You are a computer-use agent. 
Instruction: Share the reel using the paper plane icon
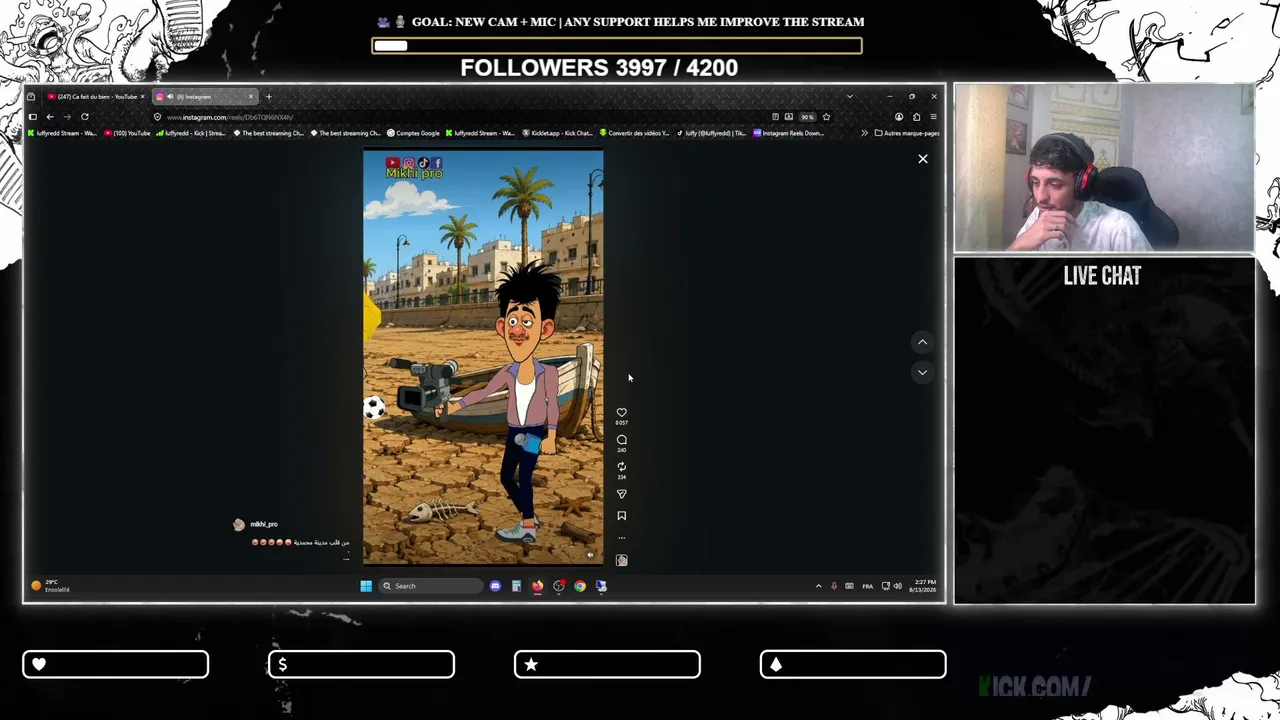coord(621,494)
